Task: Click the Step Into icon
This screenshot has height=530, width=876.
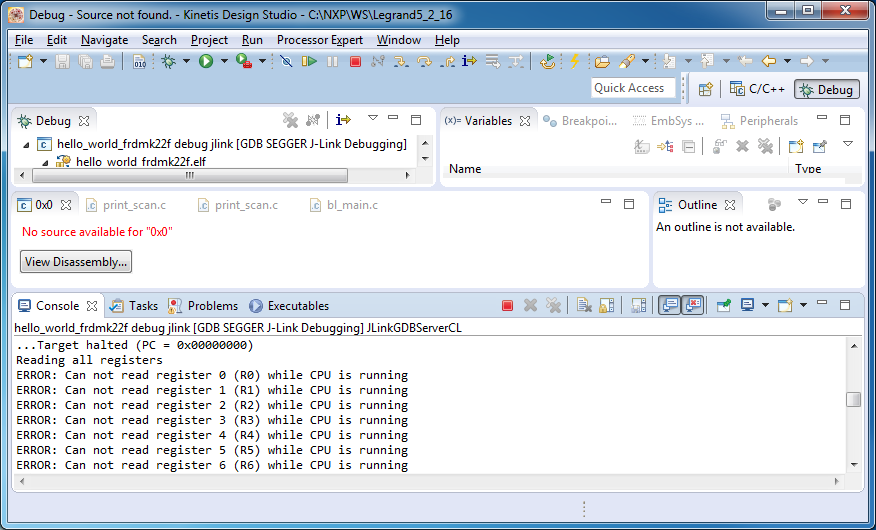Action: tap(401, 61)
